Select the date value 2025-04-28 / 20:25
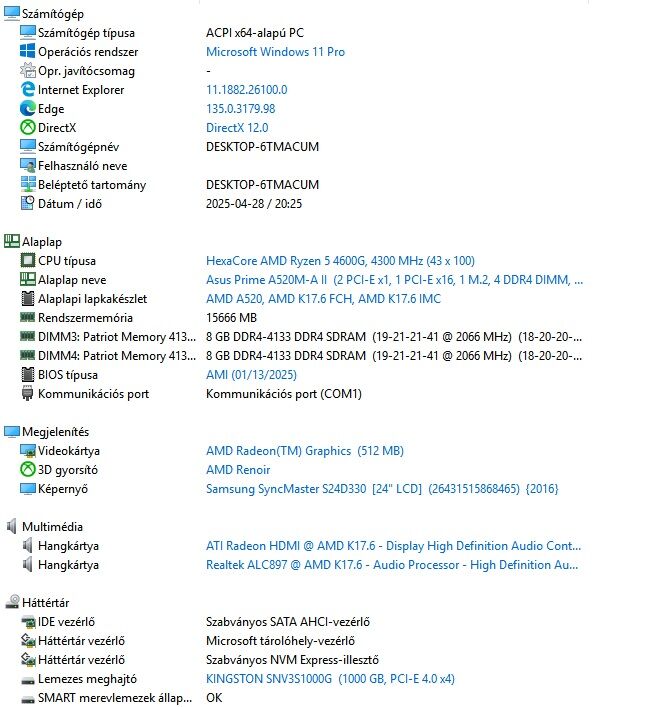This screenshot has height=707, width=669. pyautogui.click(x=254, y=203)
